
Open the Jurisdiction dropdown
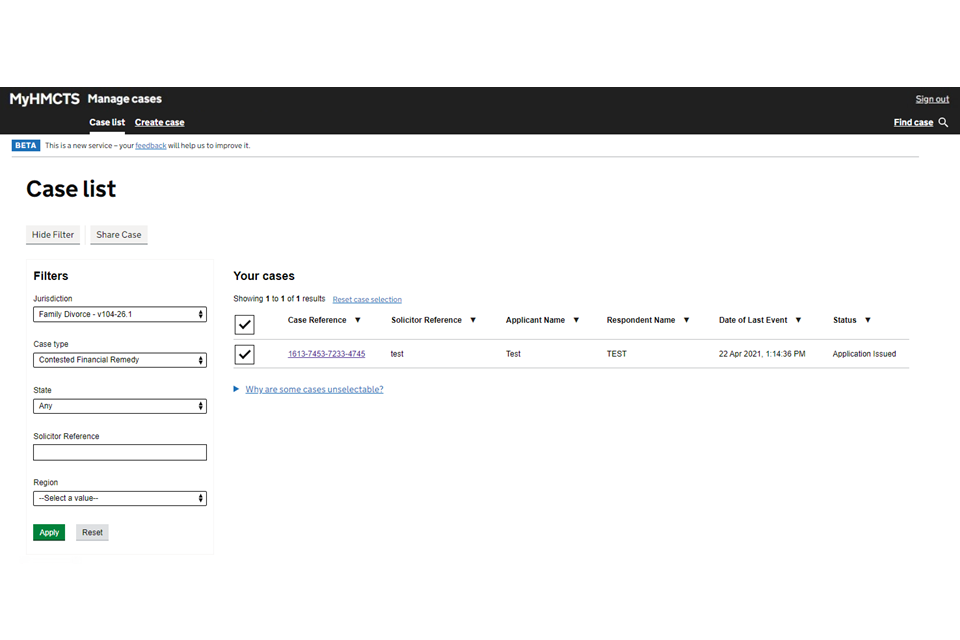click(x=120, y=314)
